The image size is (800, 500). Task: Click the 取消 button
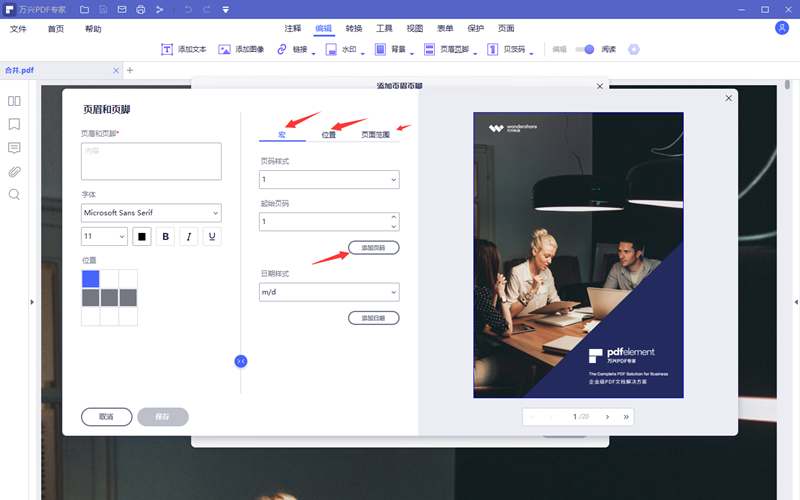106,417
